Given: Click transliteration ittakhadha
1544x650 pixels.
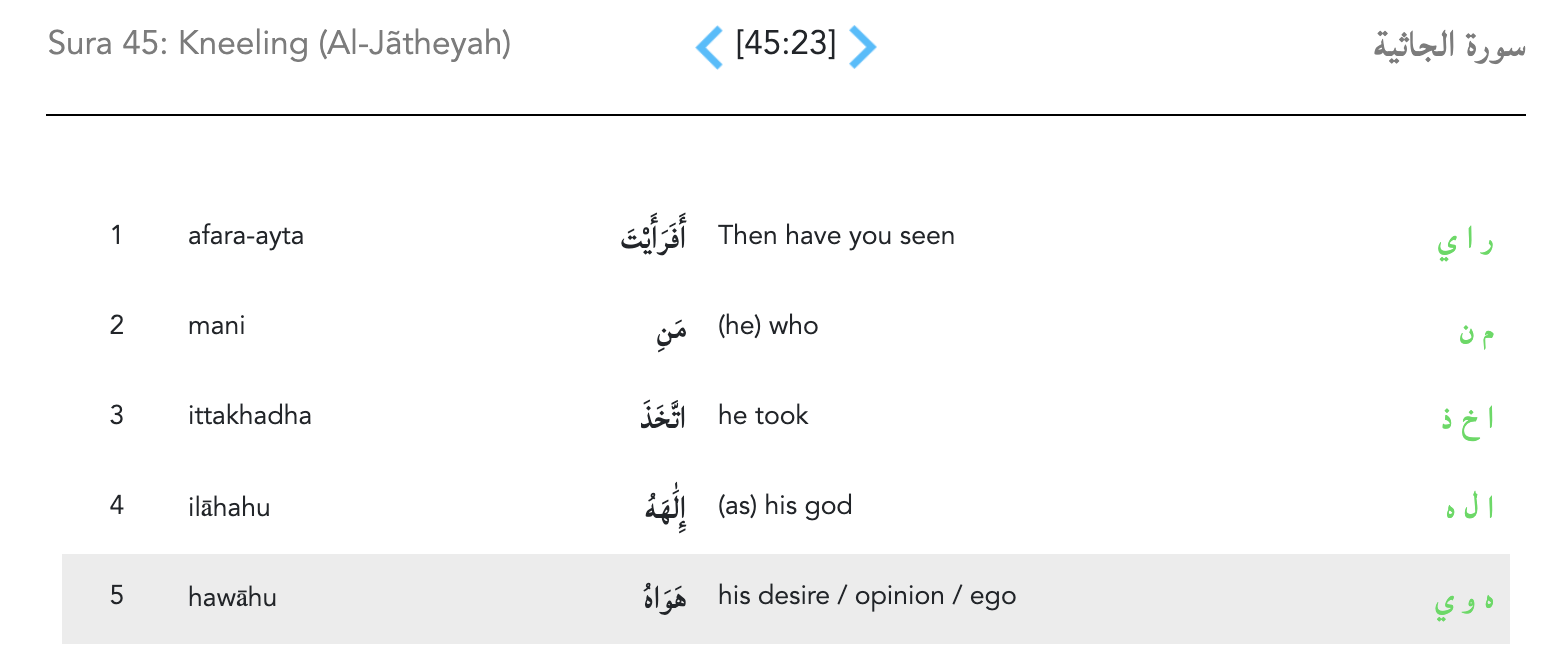Looking at the screenshot, I should [x=250, y=416].
